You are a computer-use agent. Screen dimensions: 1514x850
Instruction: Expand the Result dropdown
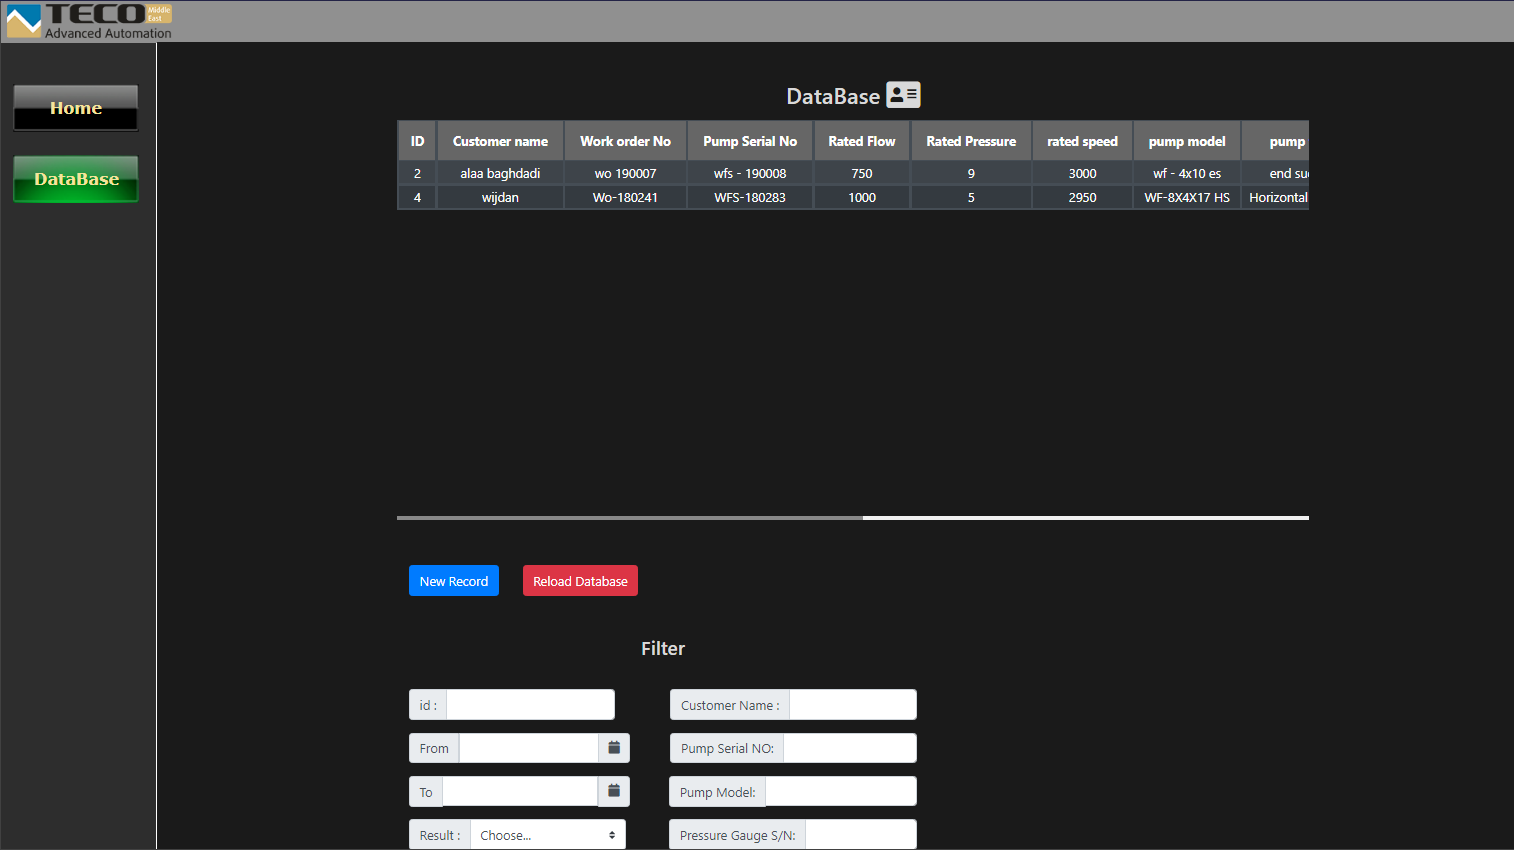547,835
